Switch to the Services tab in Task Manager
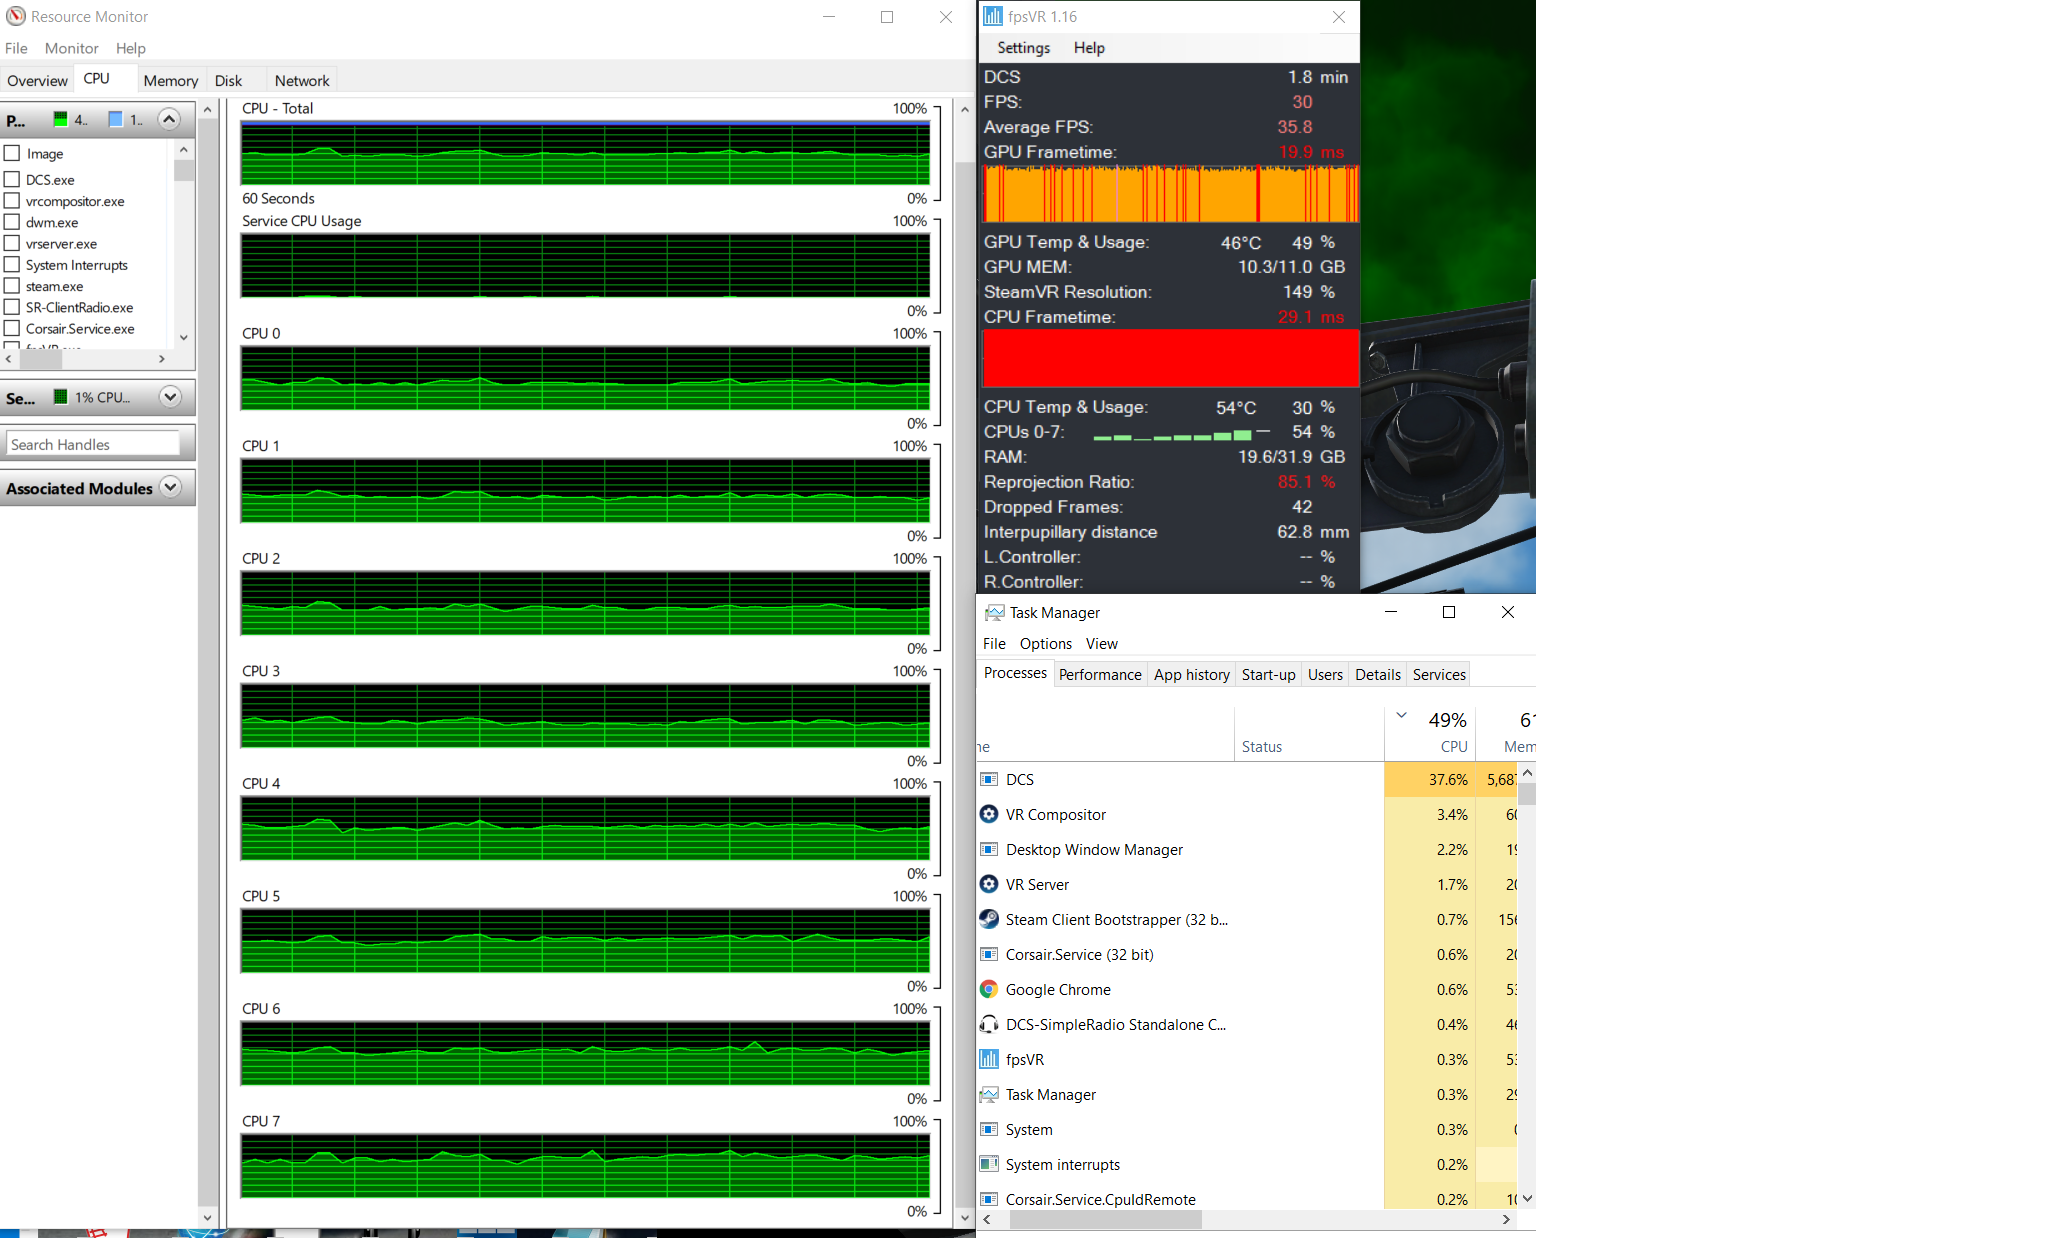 coord(1439,675)
